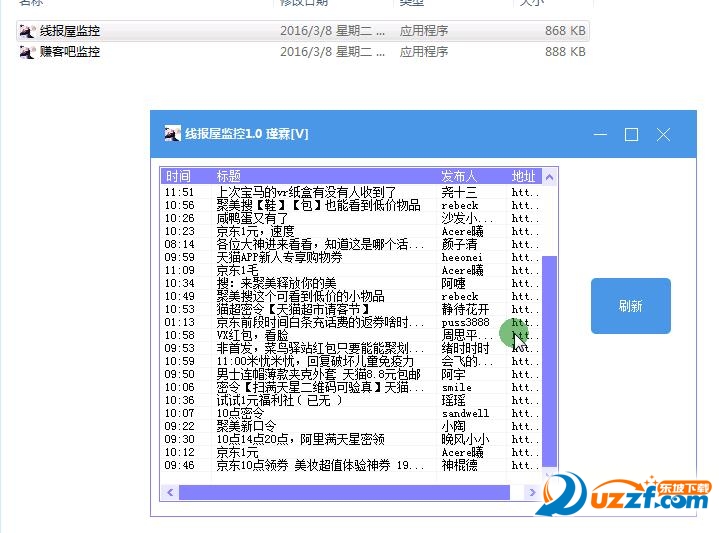Image resolution: width=719 pixels, height=533 pixels.
Task: Click address link in 阿宇 row
Action: 525,375
